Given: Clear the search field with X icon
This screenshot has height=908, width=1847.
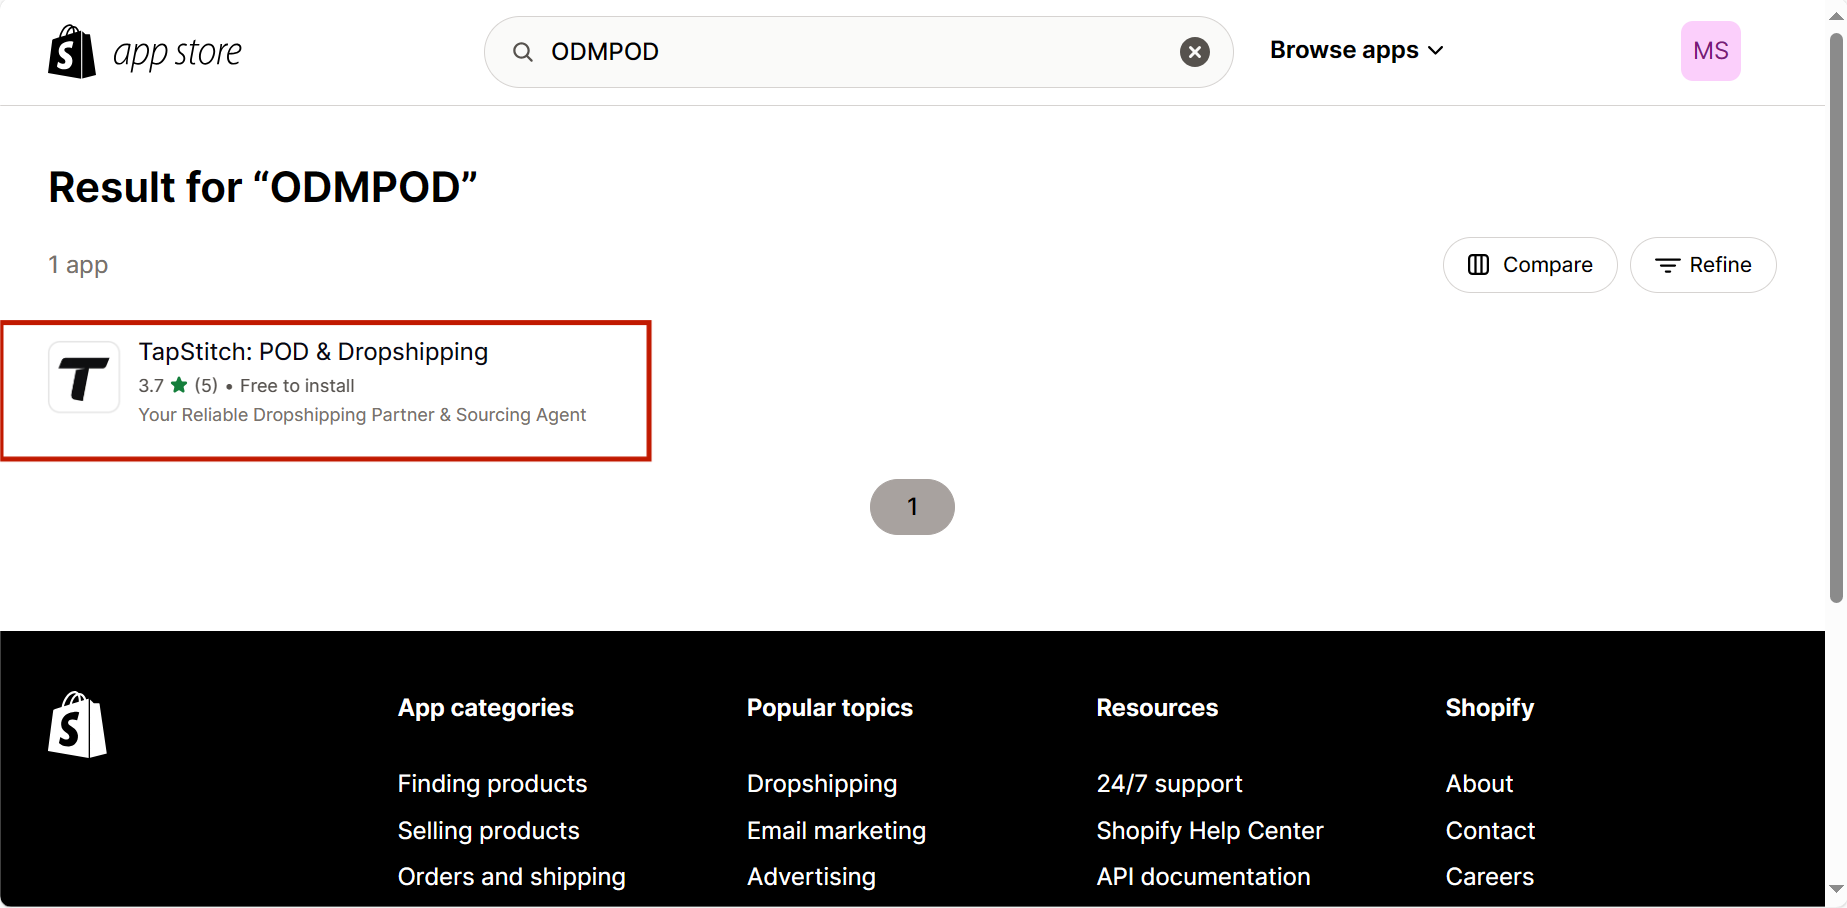Looking at the screenshot, I should pyautogui.click(x=1194, y=52).
